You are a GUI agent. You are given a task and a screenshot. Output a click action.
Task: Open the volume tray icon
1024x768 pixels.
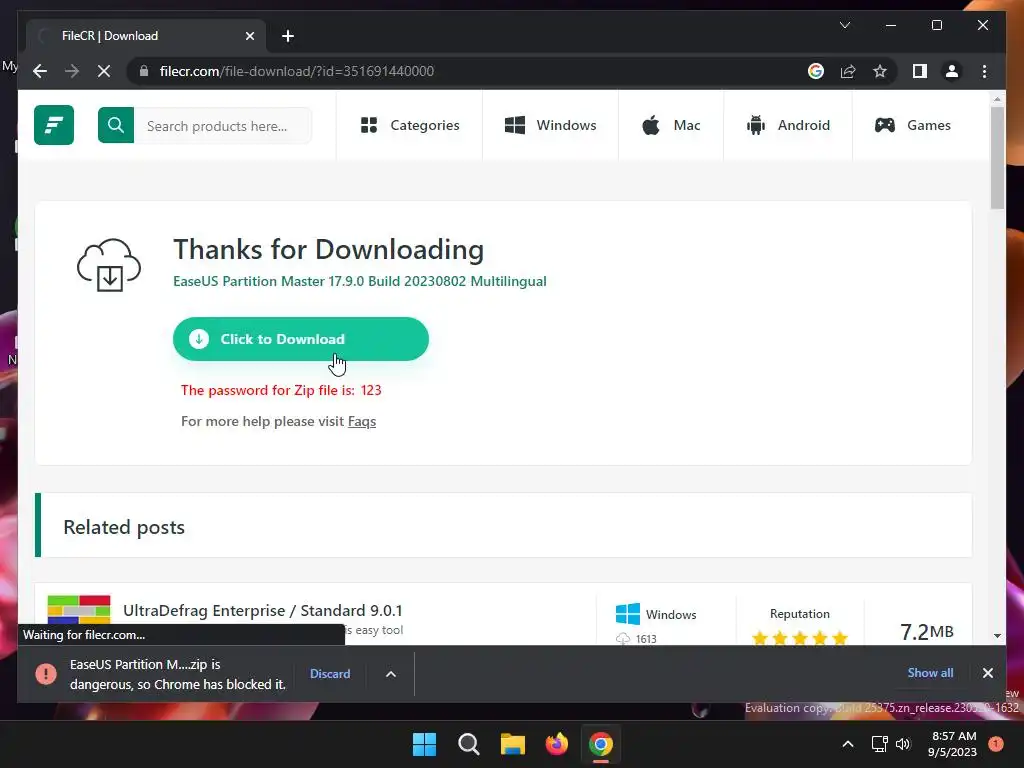(903, 744)
